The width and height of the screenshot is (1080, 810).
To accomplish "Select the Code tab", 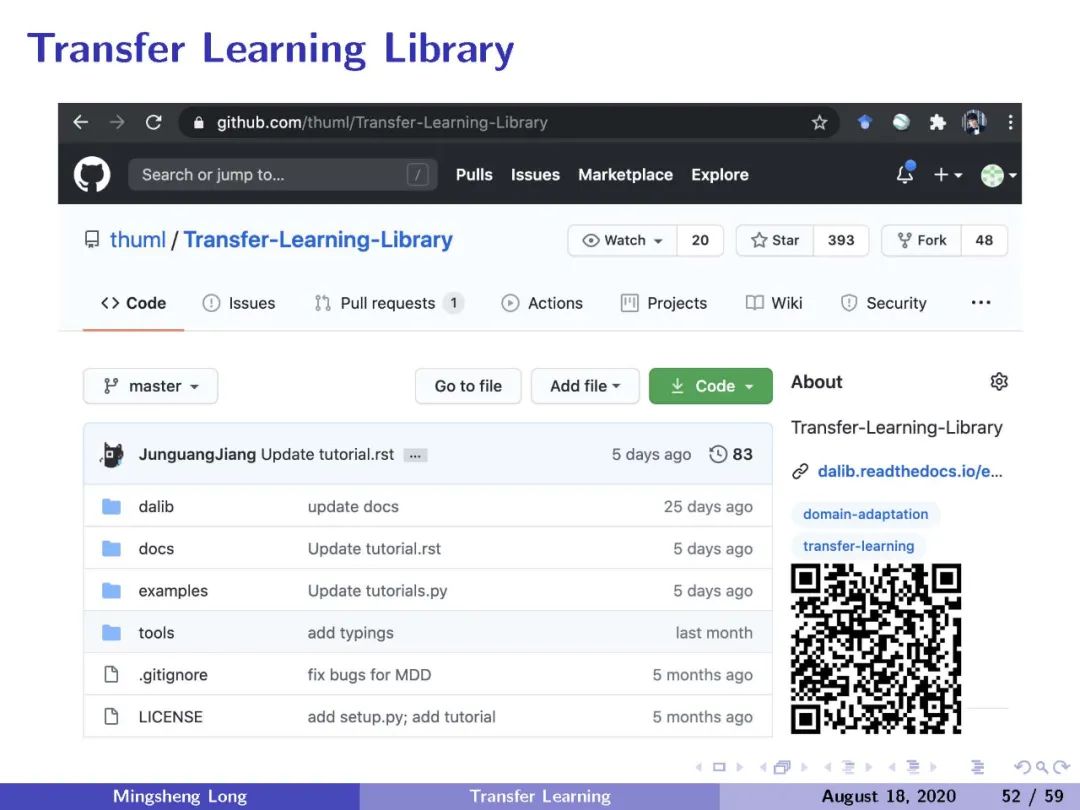I will click(134, 303).
